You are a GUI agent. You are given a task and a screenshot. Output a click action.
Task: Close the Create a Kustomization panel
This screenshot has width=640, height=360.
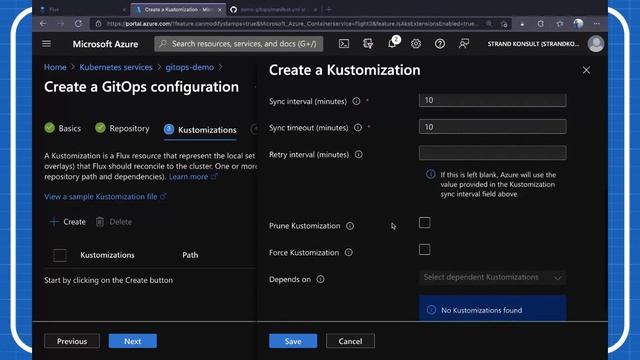pyautogui.click(x=586, y=70)
